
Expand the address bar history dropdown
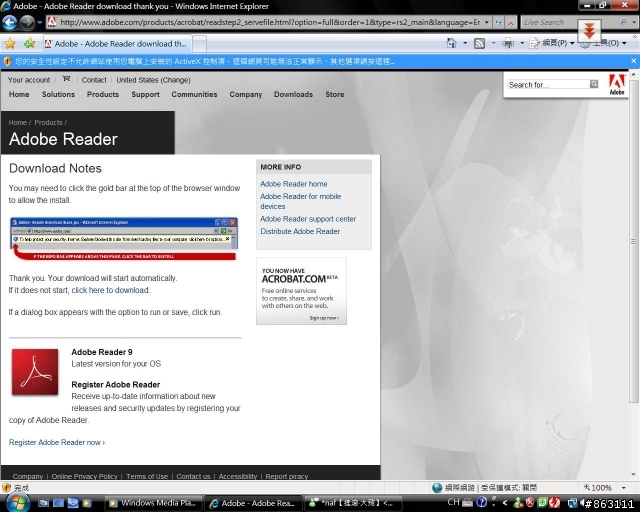click(x=487, y=22)
